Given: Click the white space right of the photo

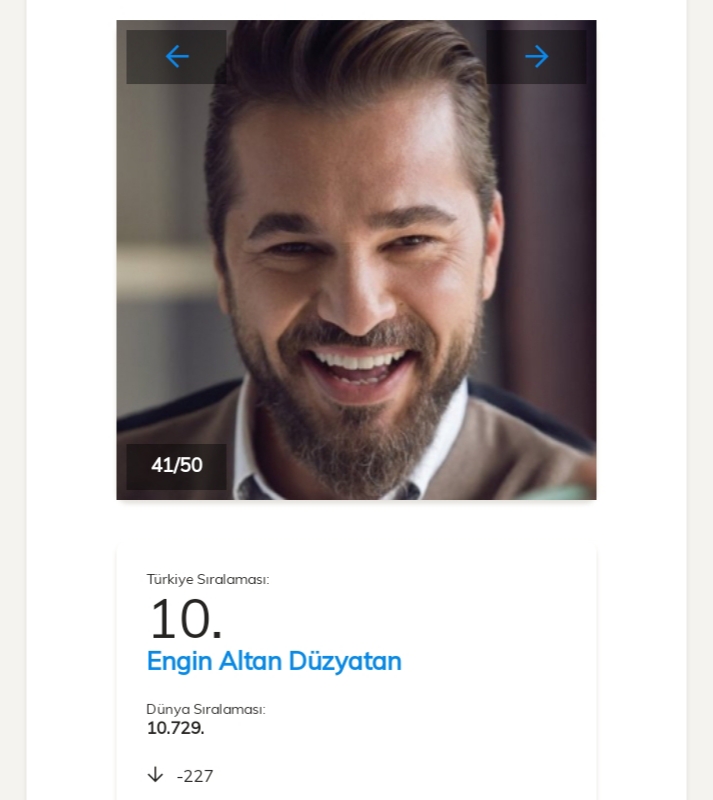Looking at the screenshot, I should (640, 260).
